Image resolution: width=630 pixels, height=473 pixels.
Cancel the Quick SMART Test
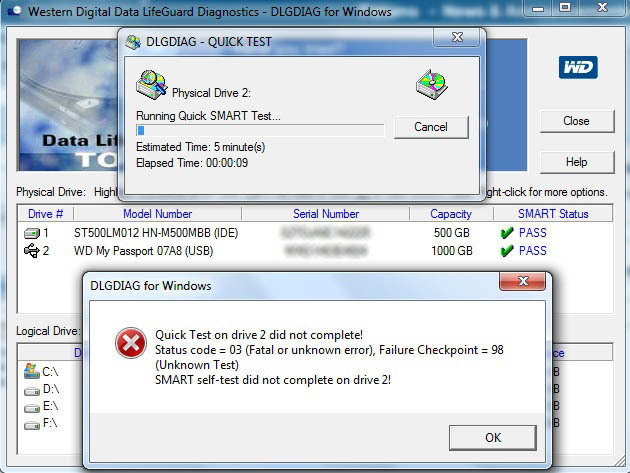(431, 127)
